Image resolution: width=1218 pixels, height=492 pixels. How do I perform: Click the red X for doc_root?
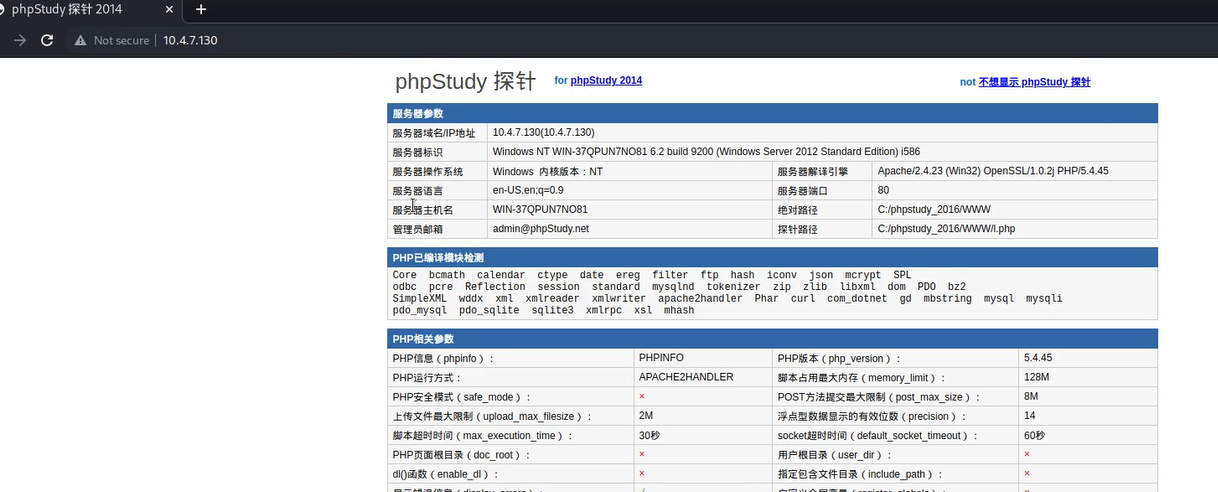pos(642,455)
